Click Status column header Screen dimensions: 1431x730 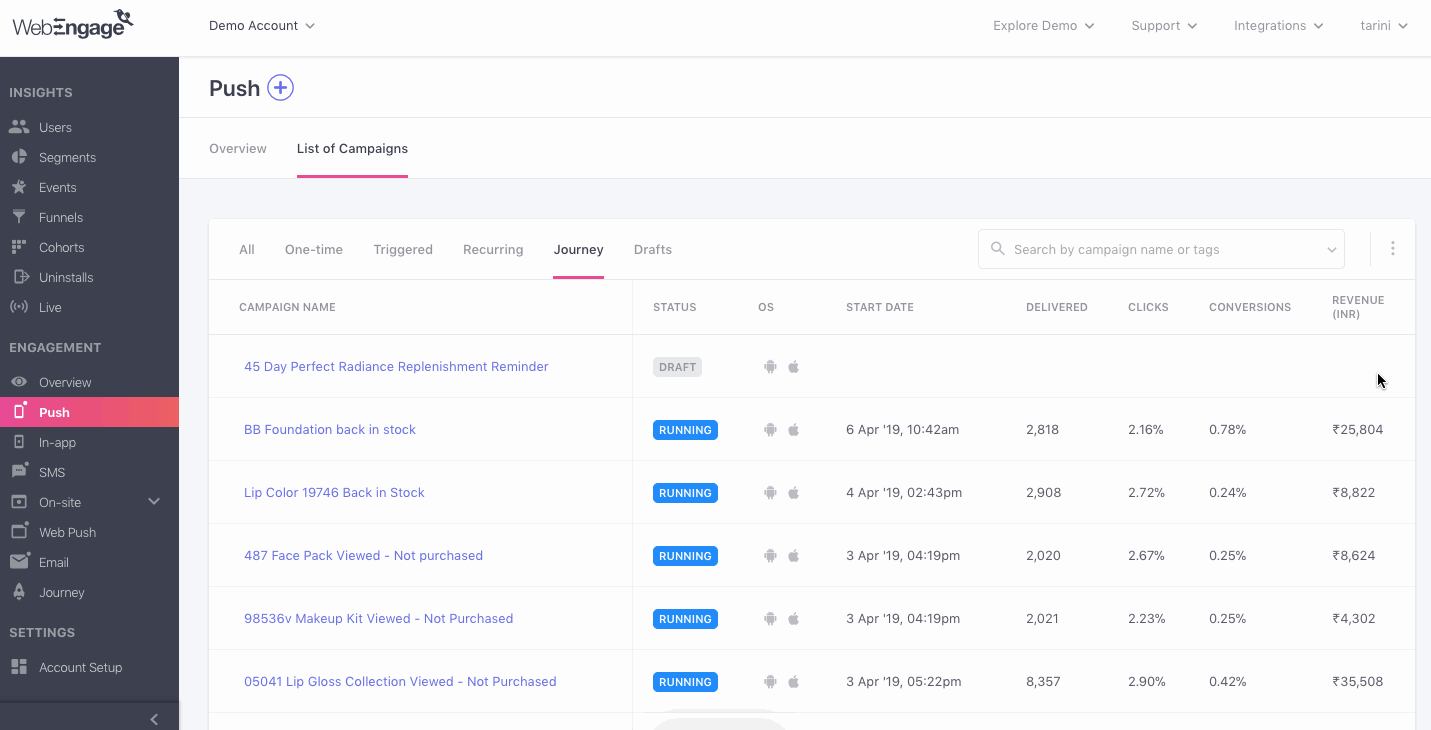coord(674,307)
